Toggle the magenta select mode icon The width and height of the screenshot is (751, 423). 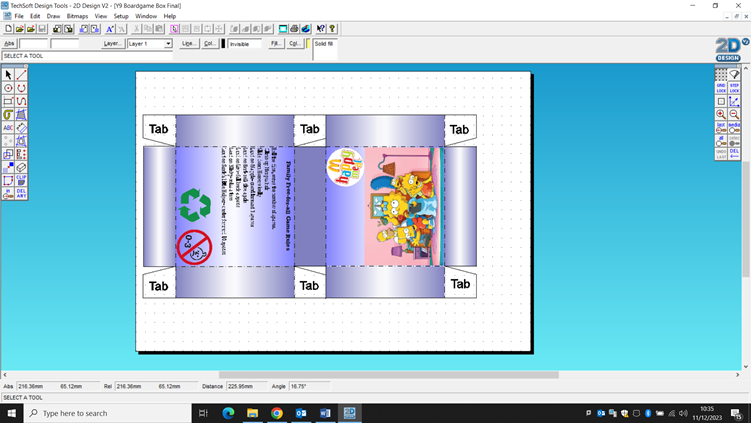click(x=174, y=29)
